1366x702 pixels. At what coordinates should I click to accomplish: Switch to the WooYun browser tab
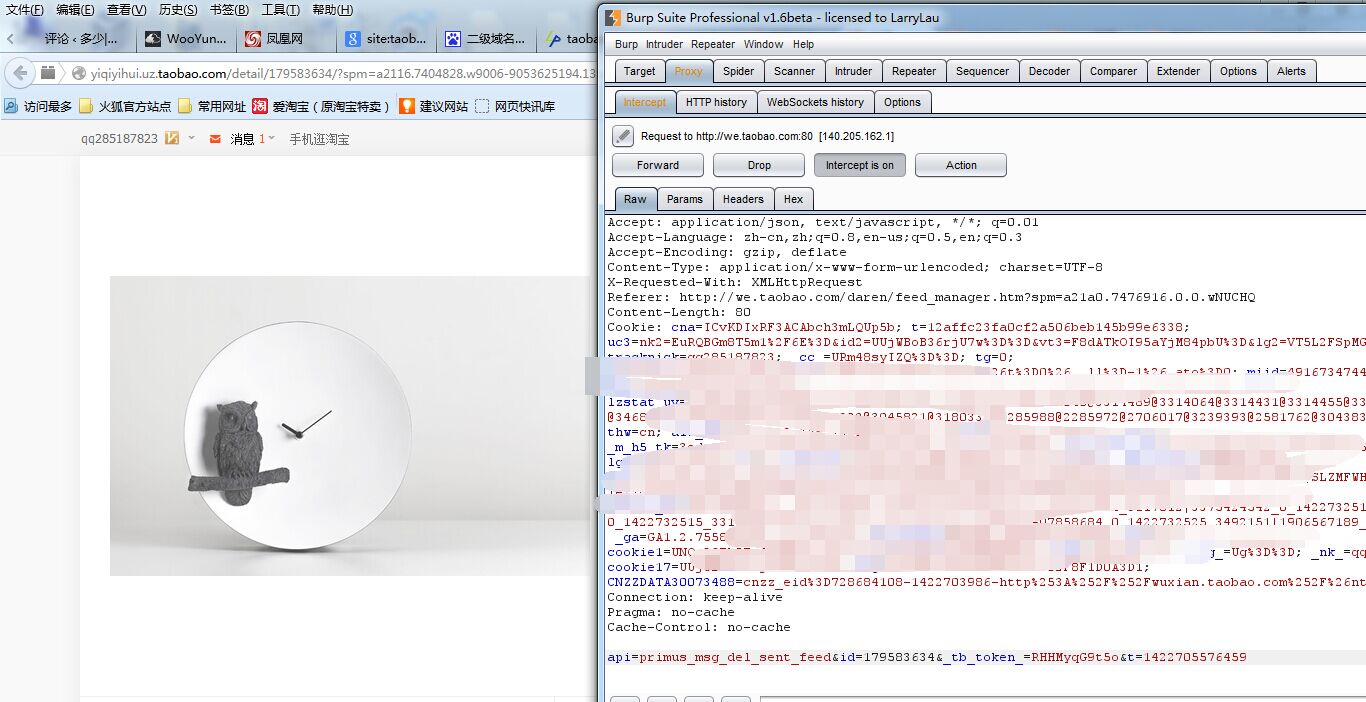tap(186, 39)
